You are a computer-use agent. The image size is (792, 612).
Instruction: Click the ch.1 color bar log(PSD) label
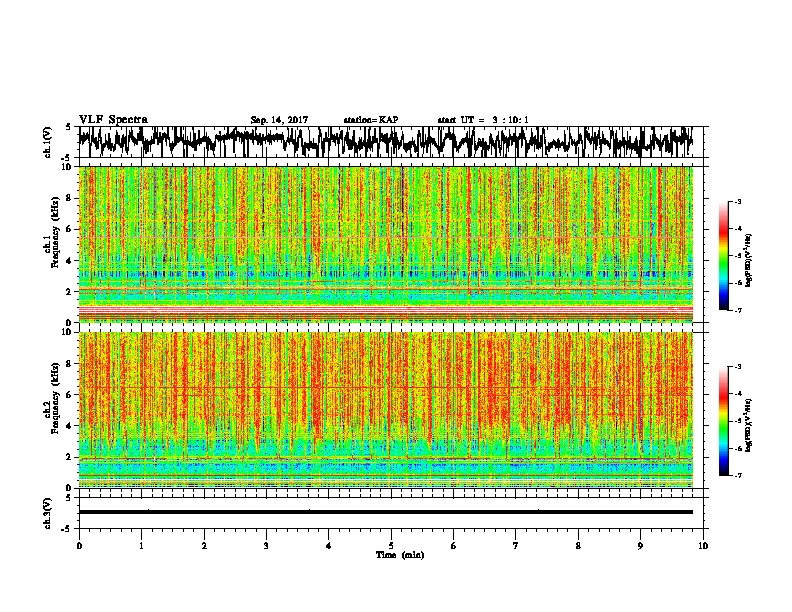point(749,260)
